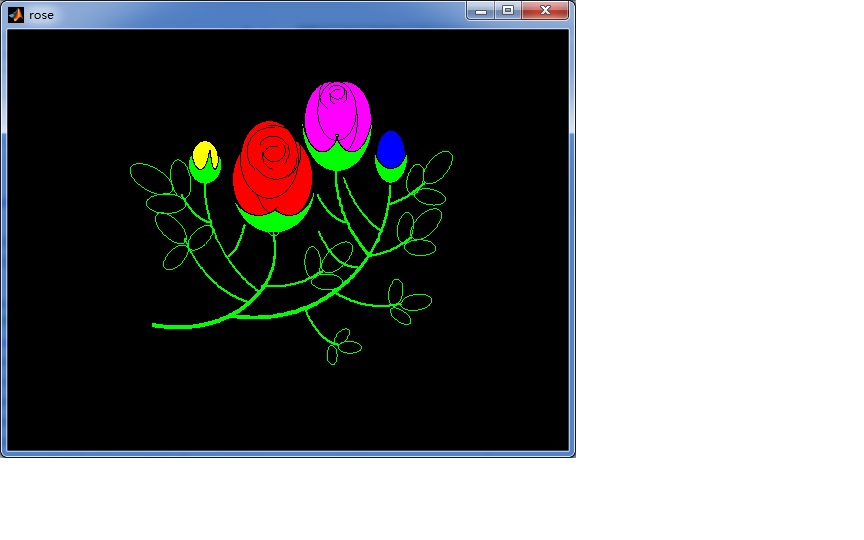Click the blue rose bud
Screen dimensions: 864x540
pyautogui.click(x=390, y=148)
